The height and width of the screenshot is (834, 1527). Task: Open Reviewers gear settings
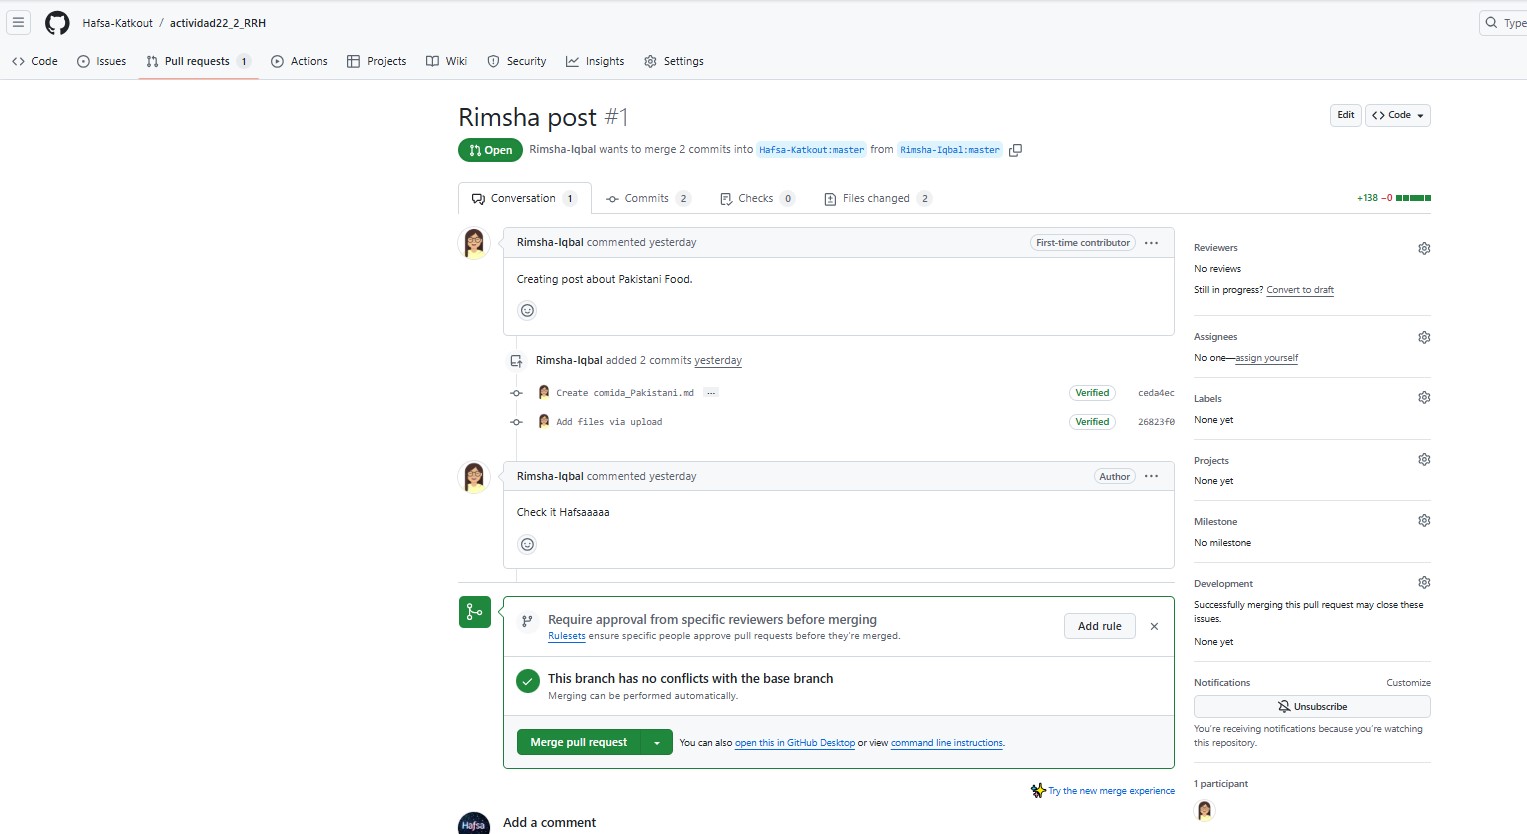1424,248
